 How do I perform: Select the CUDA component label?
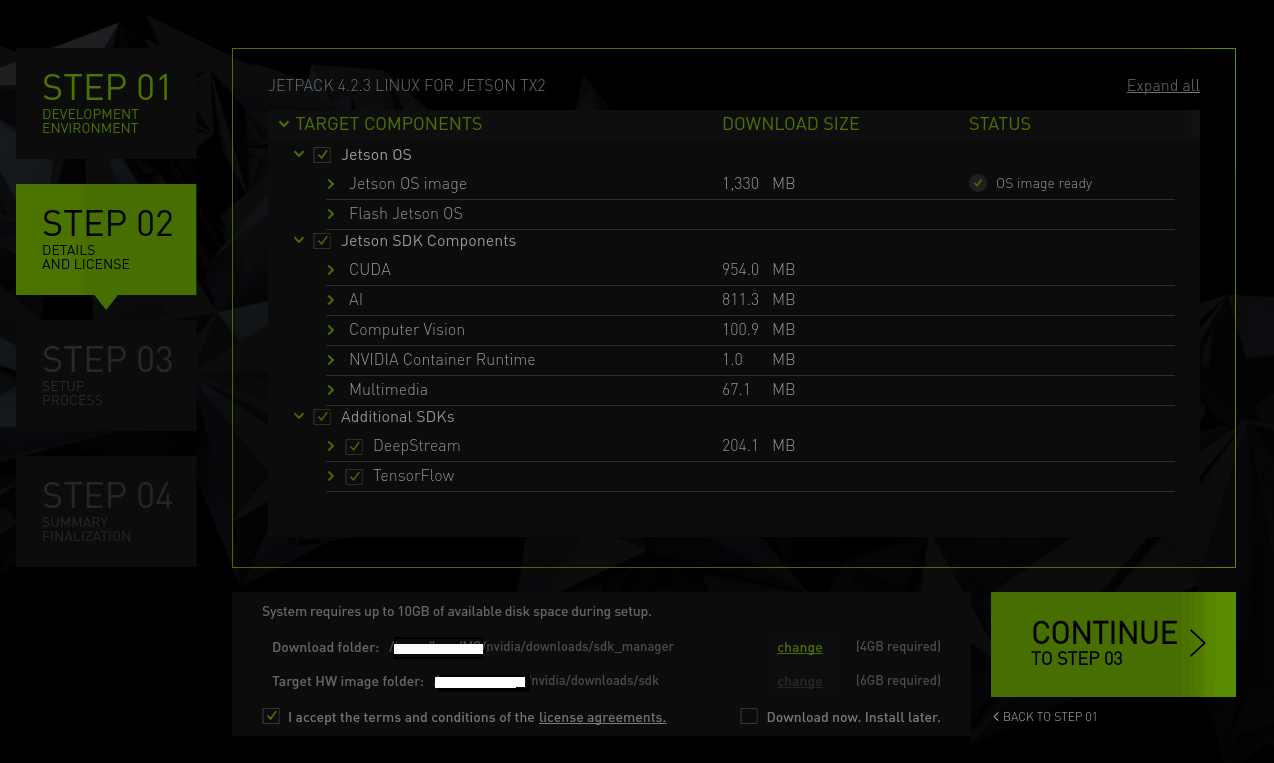tap(370, 270)
